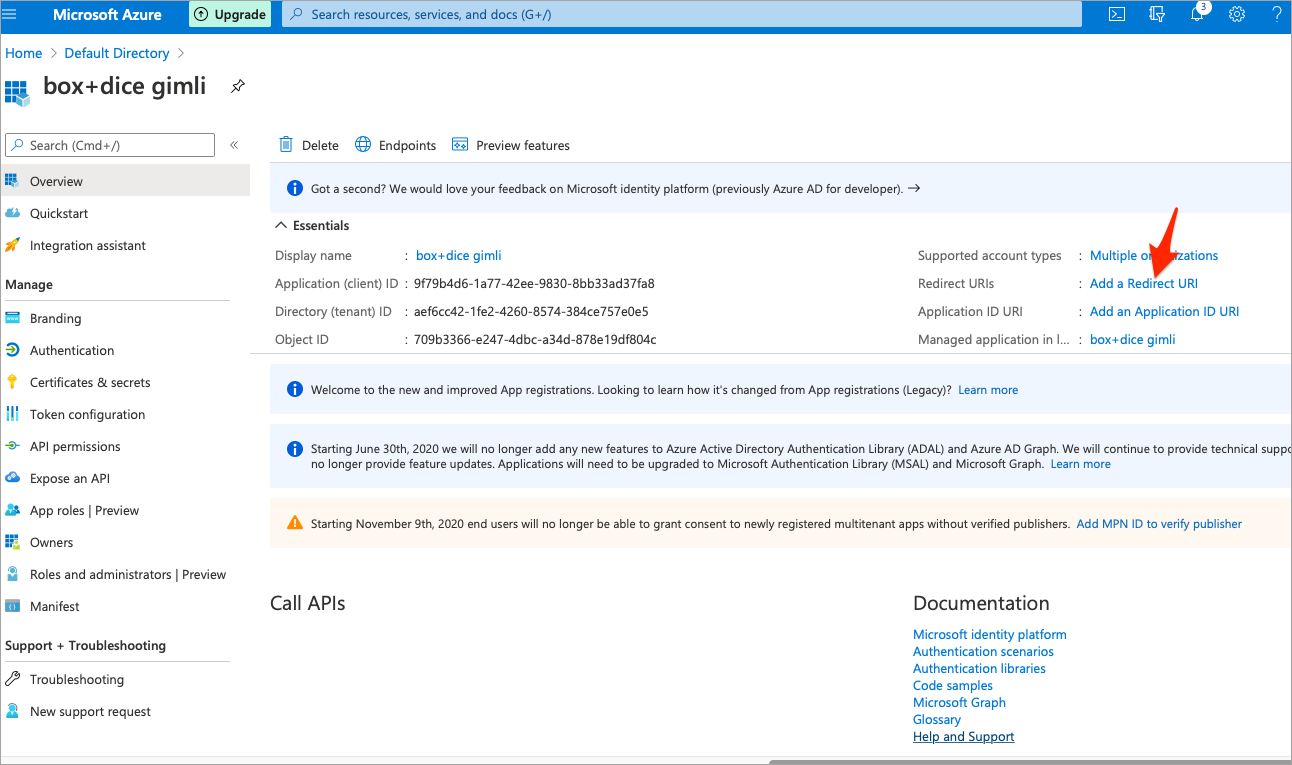1292x765 pixels.
Task: Click the Quickstart cloud icon
Action: 13,213
